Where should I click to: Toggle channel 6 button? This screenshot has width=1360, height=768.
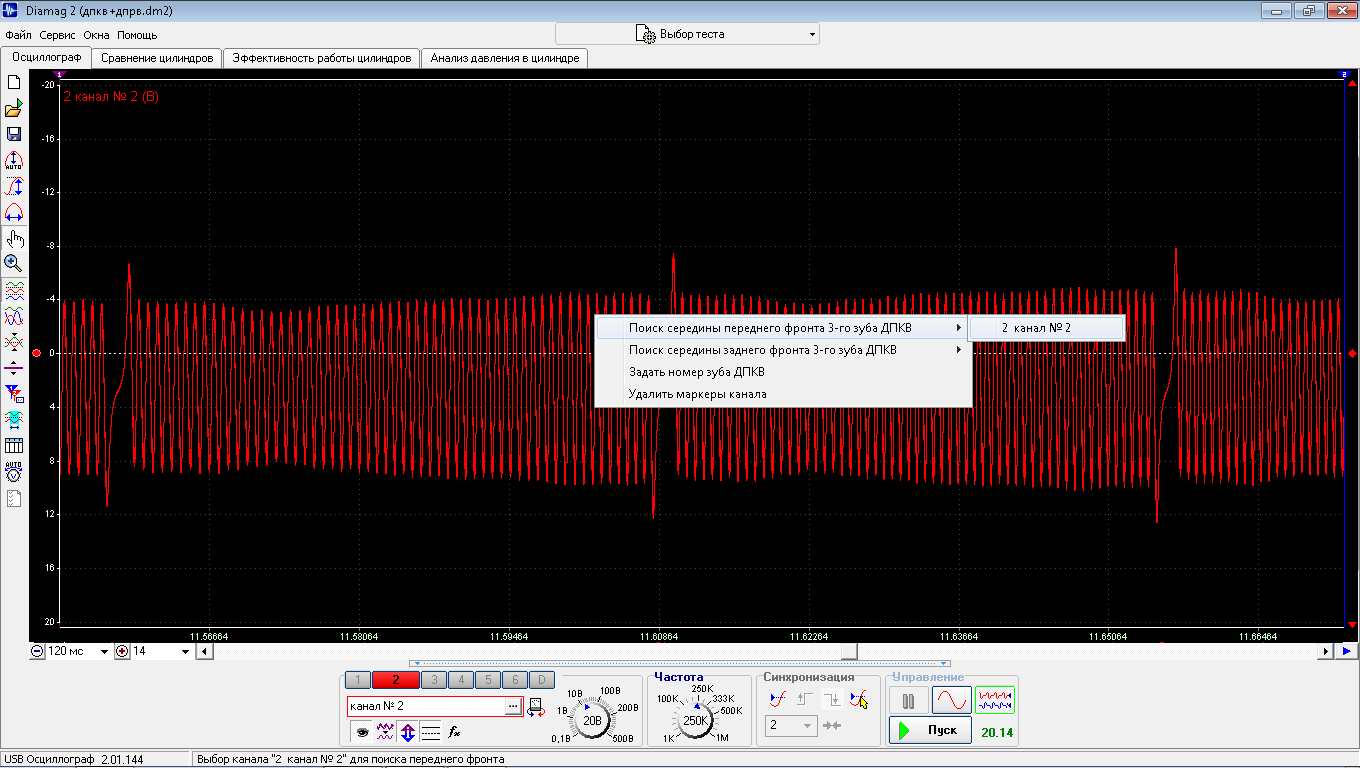point(513,680)
